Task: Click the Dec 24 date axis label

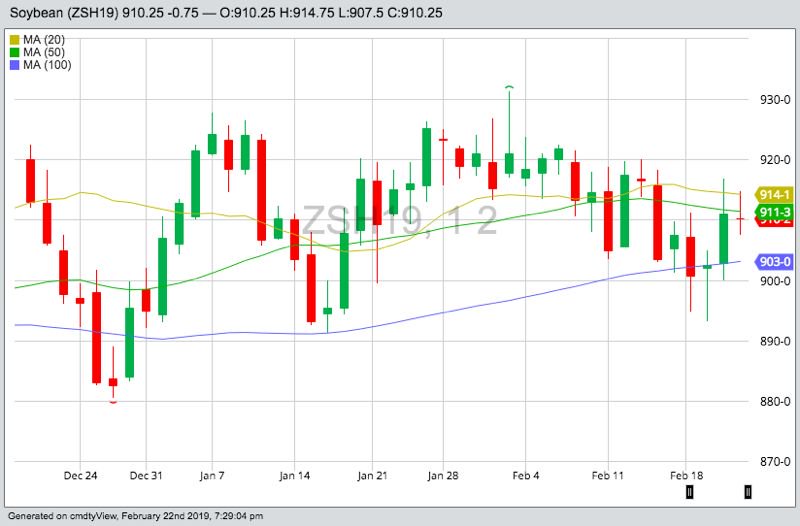Action: point(80,476)
